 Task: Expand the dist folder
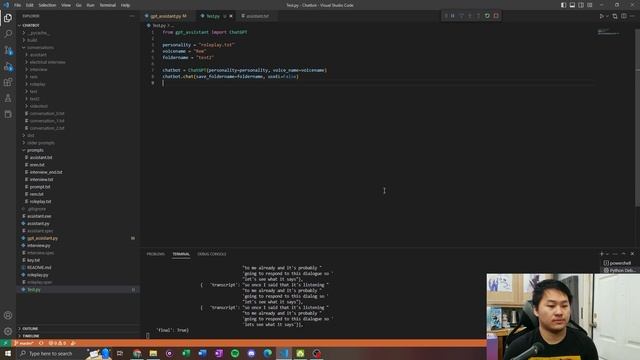78,136
